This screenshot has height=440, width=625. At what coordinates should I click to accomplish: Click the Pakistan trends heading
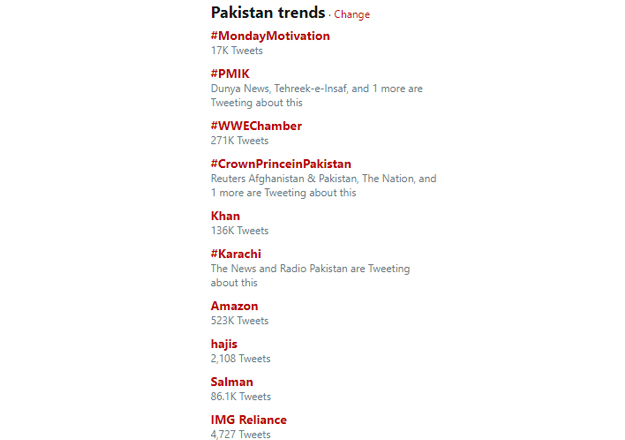pyautogui.click(x=268, y=13)
